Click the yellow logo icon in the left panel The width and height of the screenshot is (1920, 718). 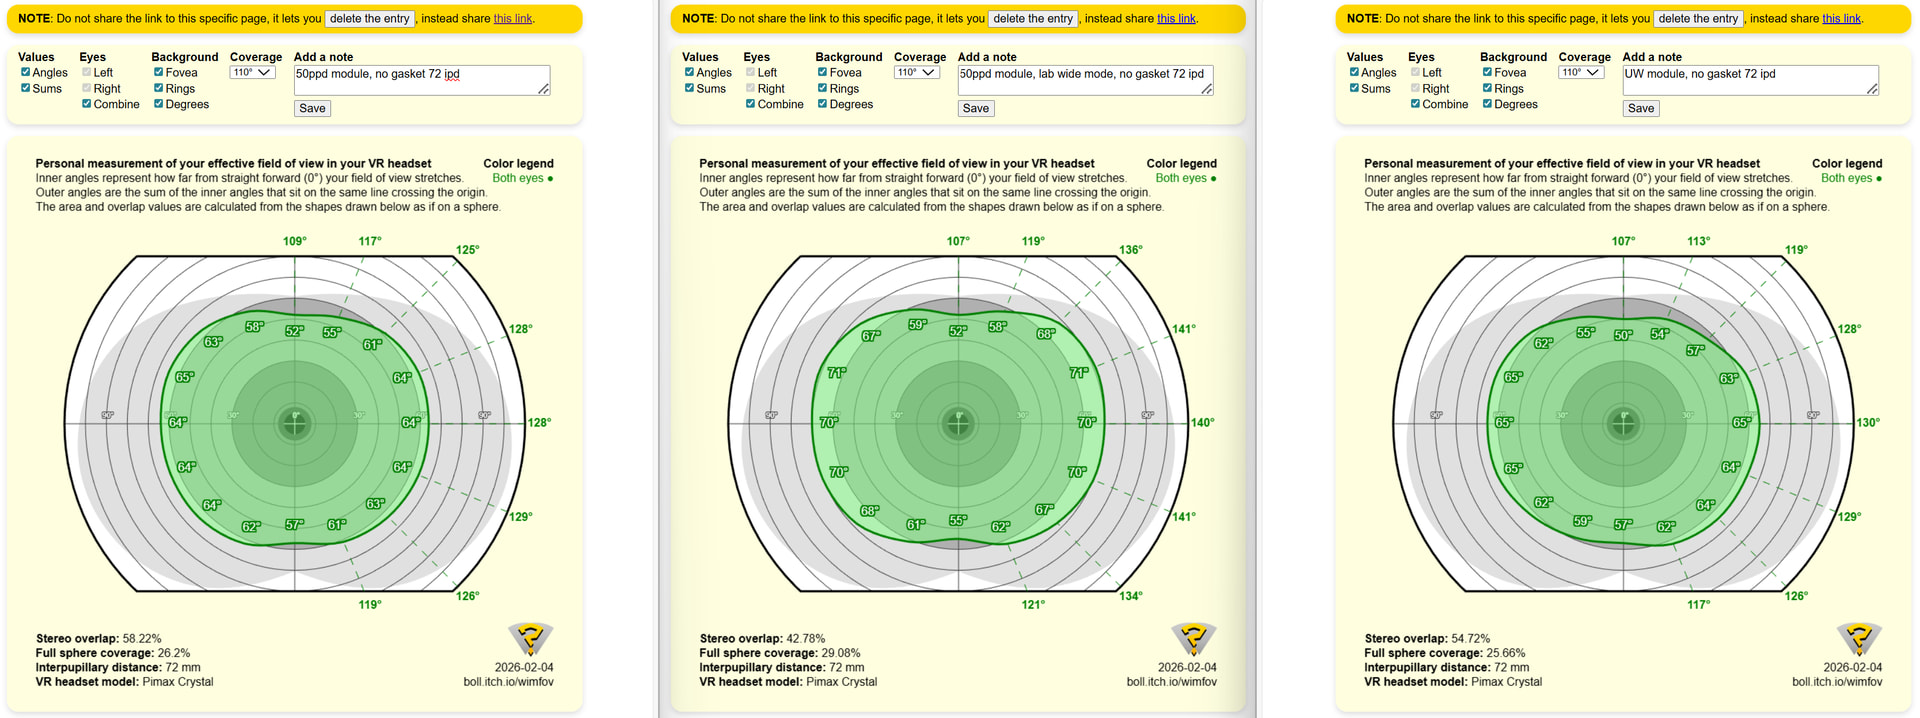(530, 638)
